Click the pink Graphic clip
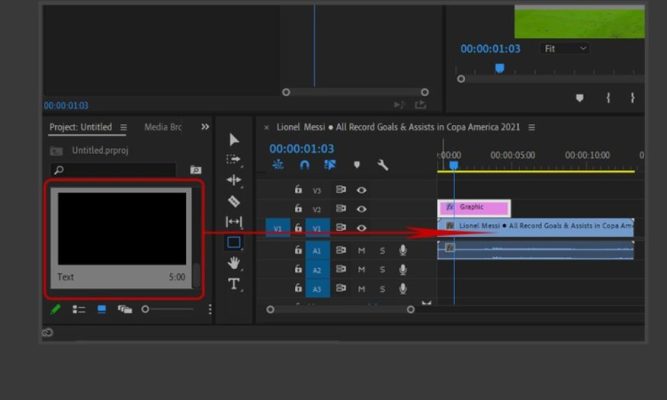The width and height of the screenshot is (667, 400). [x=474, y=207]
